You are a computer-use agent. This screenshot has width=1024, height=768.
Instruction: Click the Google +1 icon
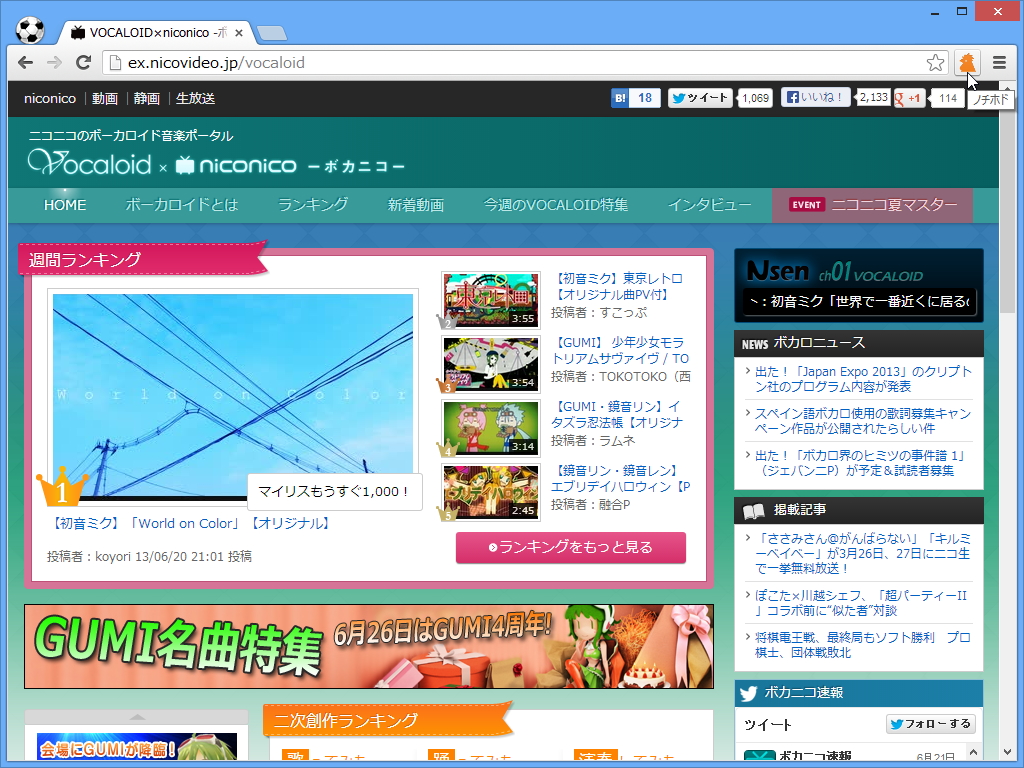899,98
